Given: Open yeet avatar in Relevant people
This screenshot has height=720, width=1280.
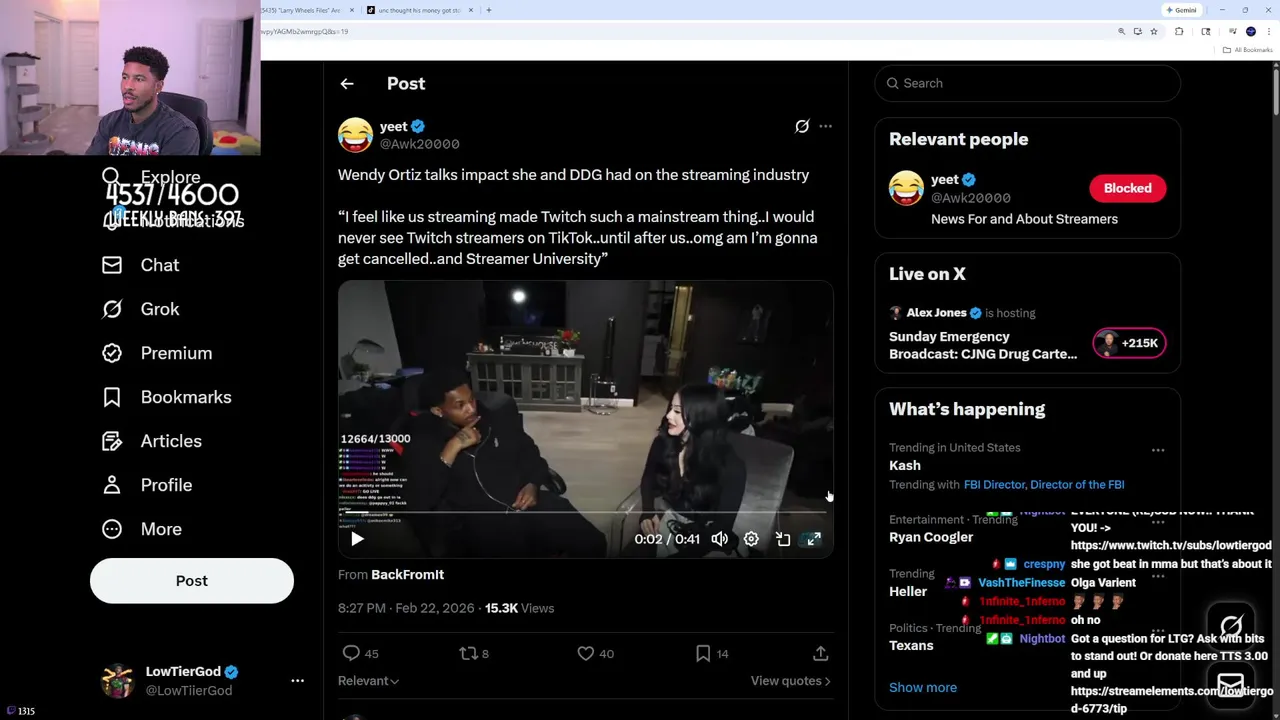Looking at the screenshot, I should tap(906, 188).
